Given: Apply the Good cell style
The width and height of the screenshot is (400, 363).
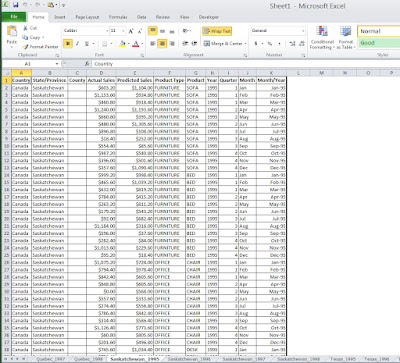Looking at the screenshot, I should click(379, 43).
